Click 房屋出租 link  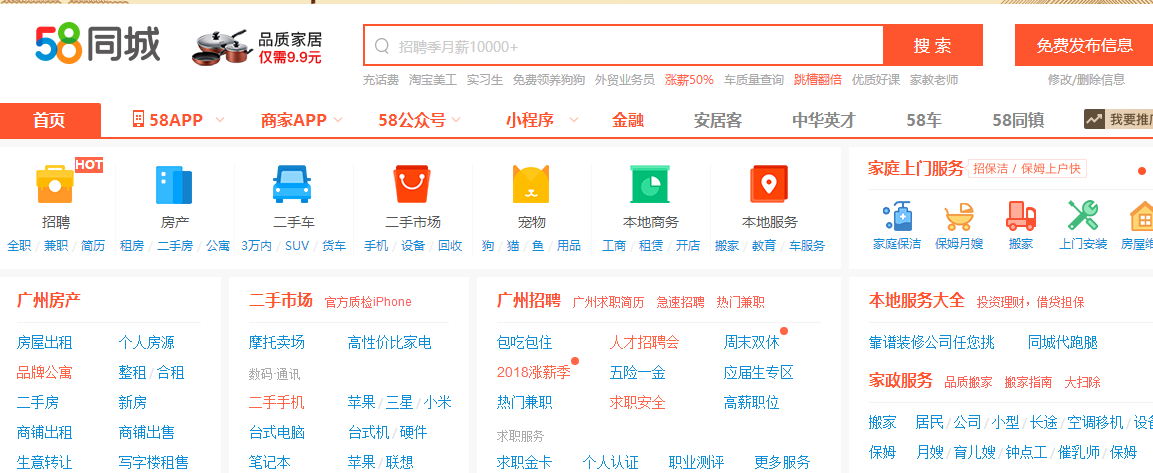pos(44,342)
